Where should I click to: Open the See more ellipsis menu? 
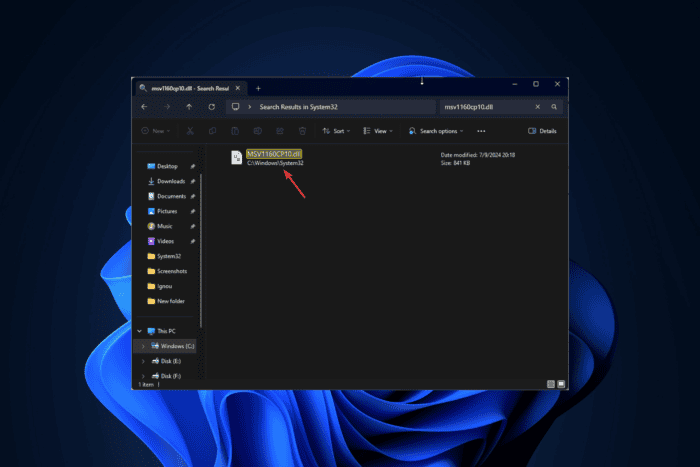481,131
